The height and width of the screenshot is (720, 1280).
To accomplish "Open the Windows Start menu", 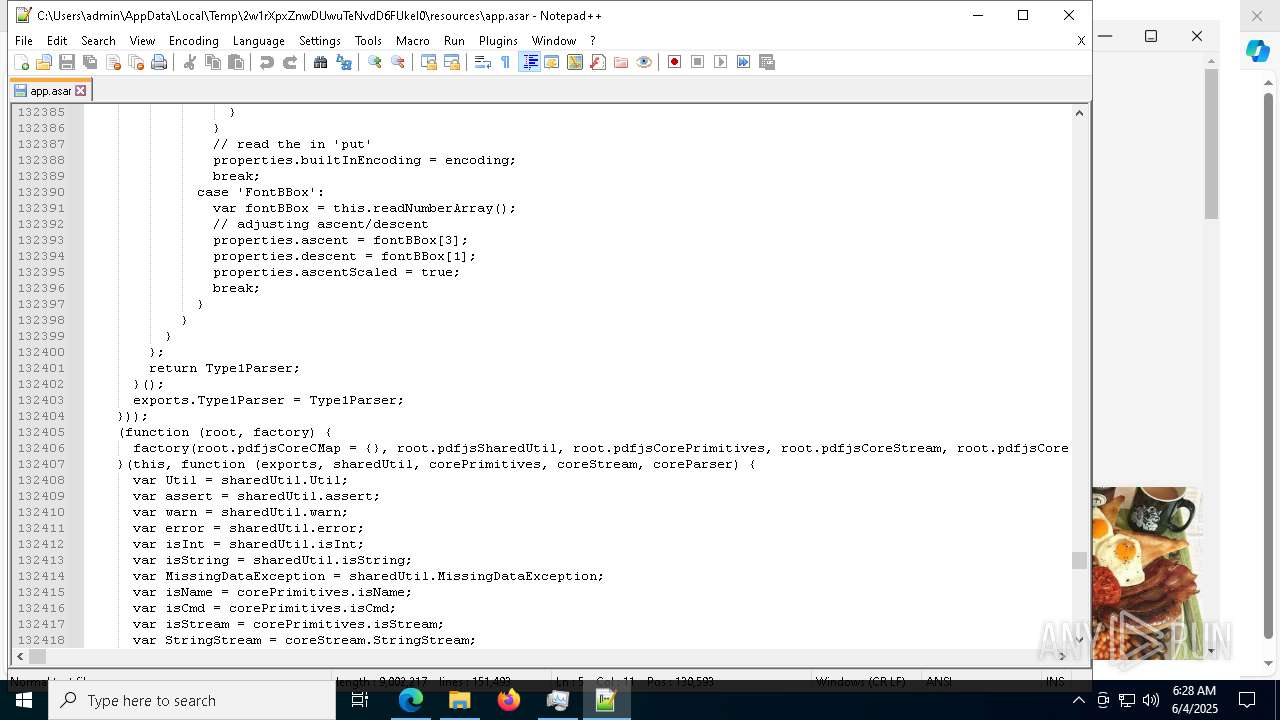I will (x=24, y=700).
